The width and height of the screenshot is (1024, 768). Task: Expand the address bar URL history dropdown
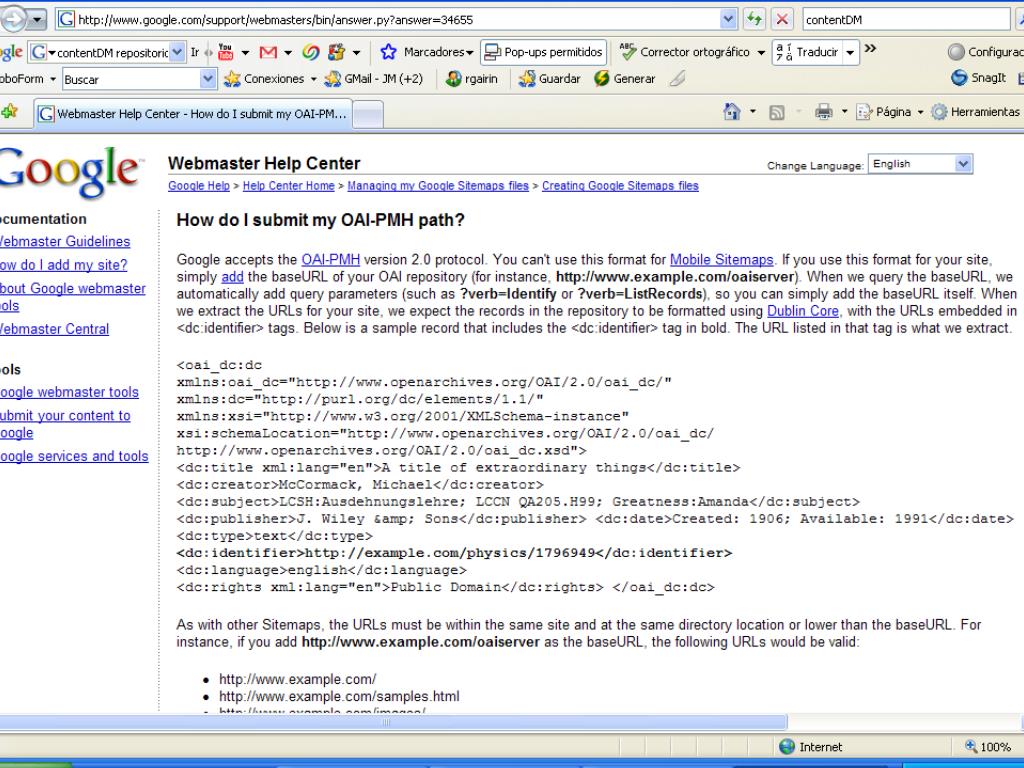pyautogui.click(x=728, y=20)
